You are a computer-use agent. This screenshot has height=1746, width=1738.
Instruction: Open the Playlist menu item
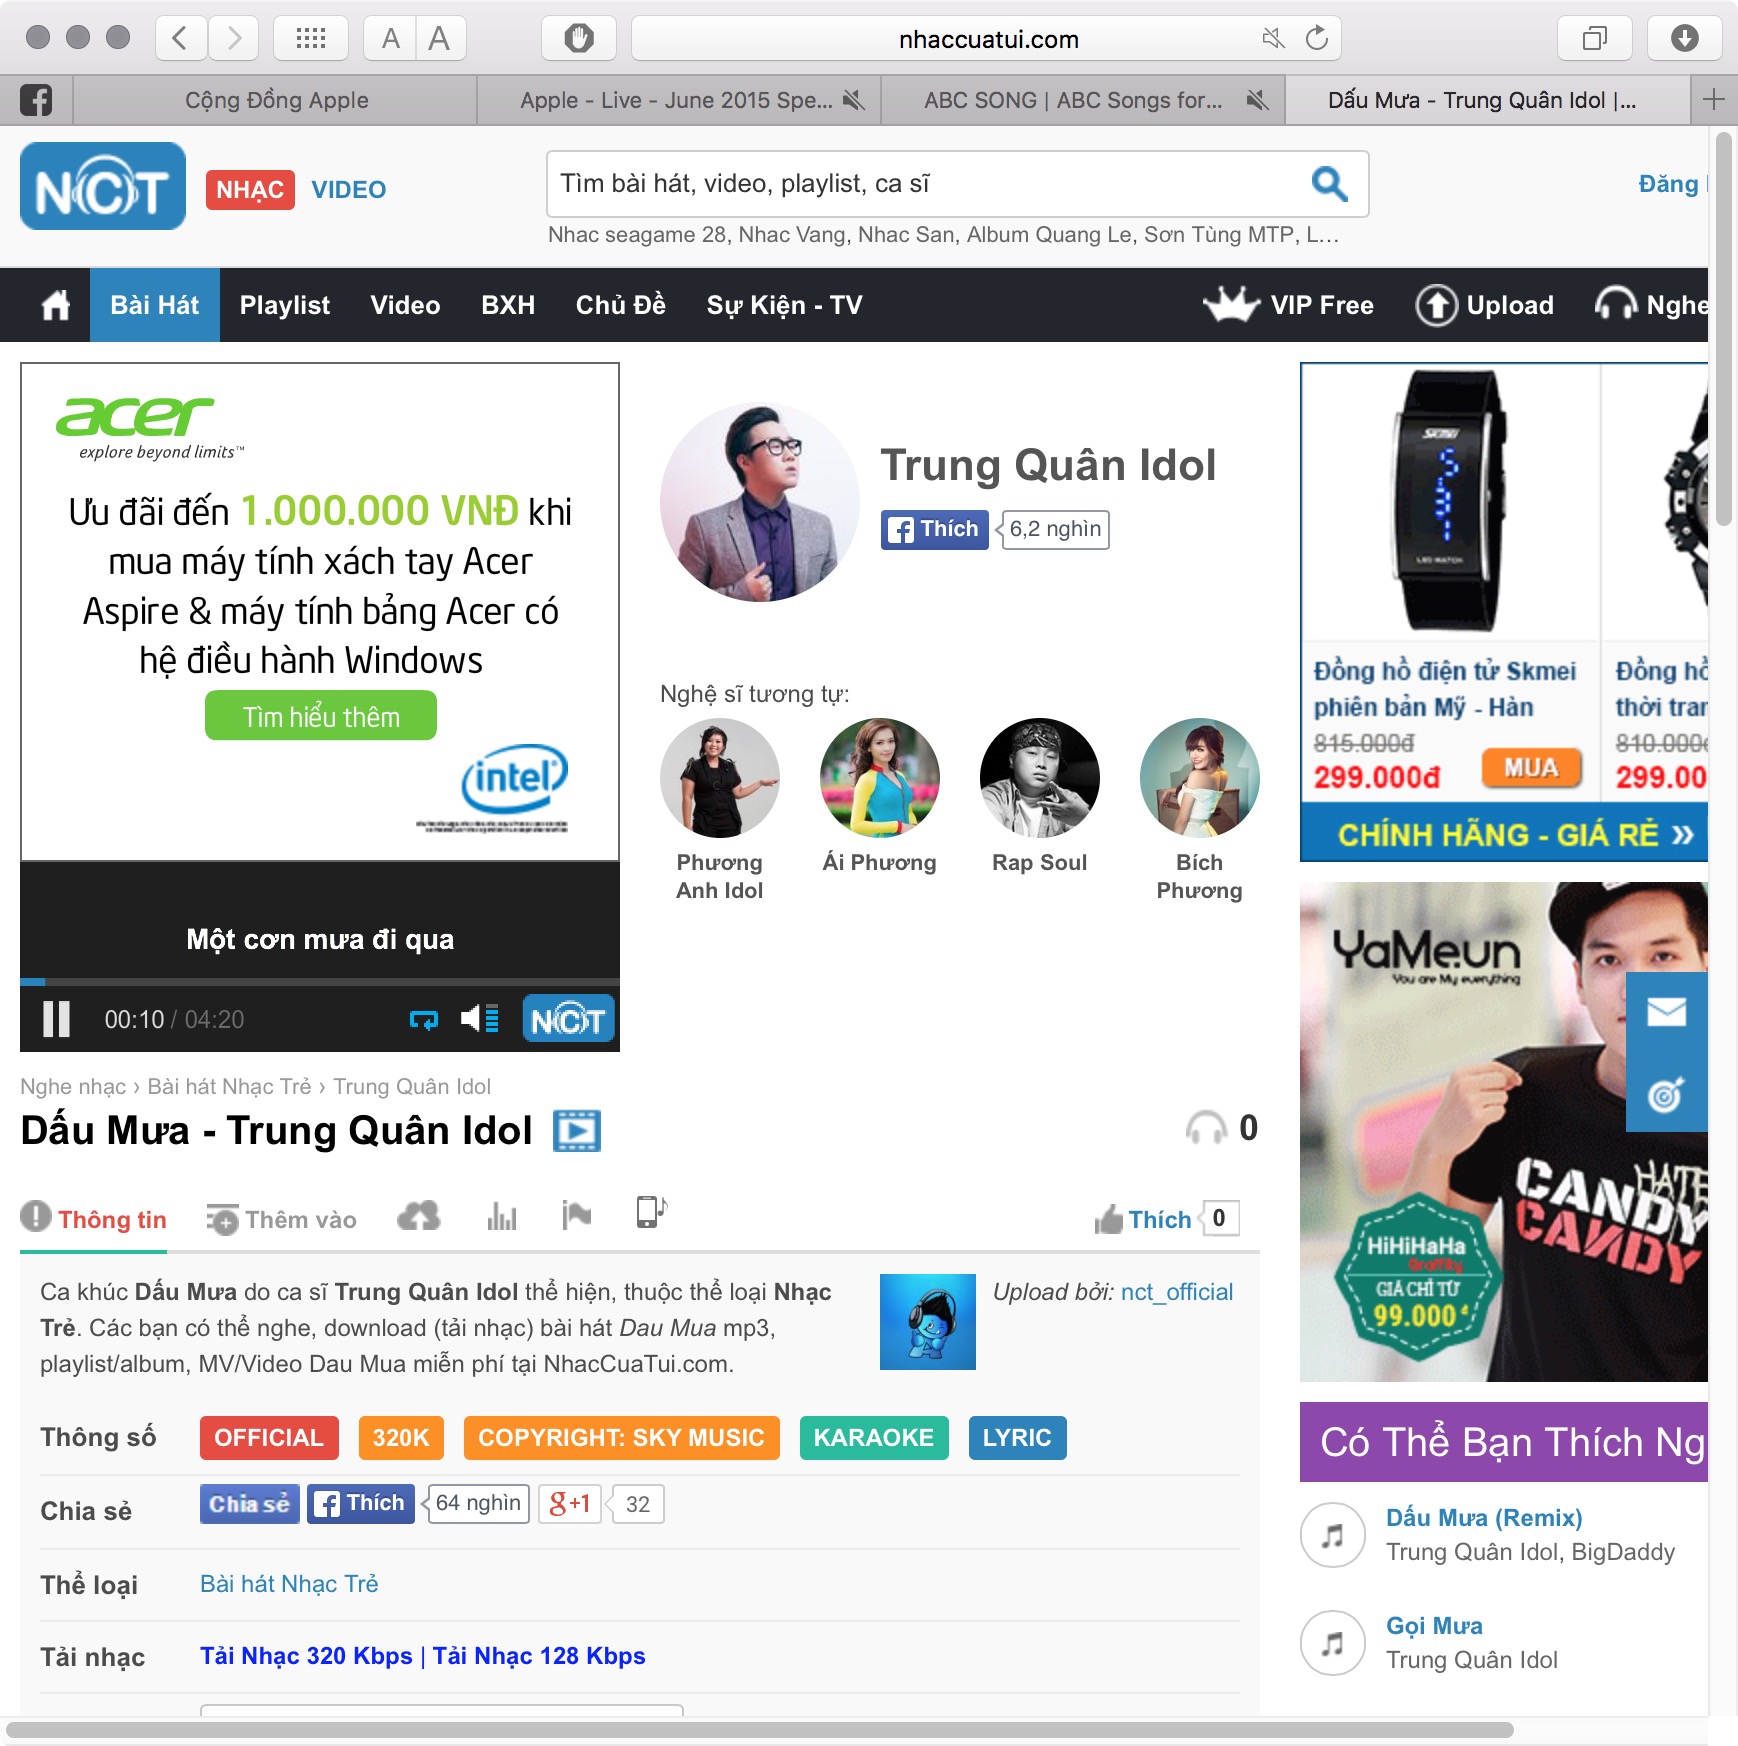pyautogui.click(x=284, y=305)
